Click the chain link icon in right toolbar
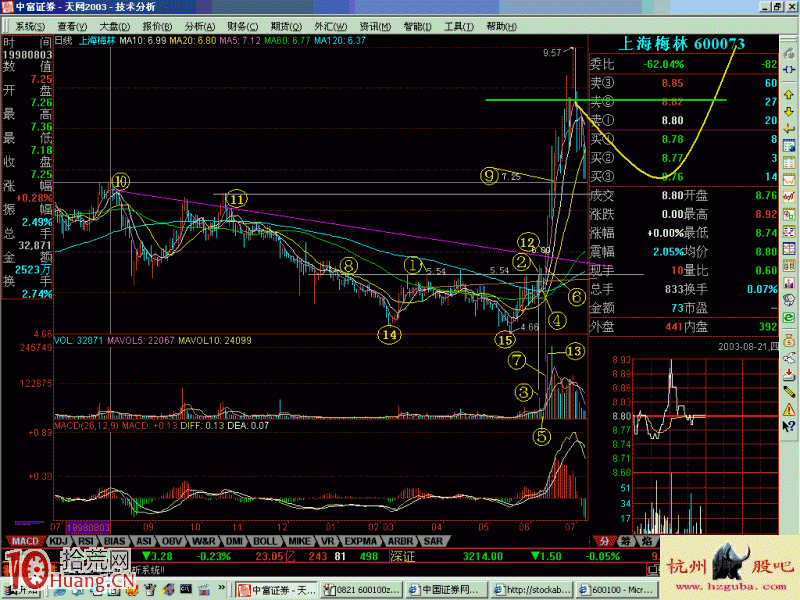The width and height of the screenshot is (800, 600). click(x=789, y=53)
